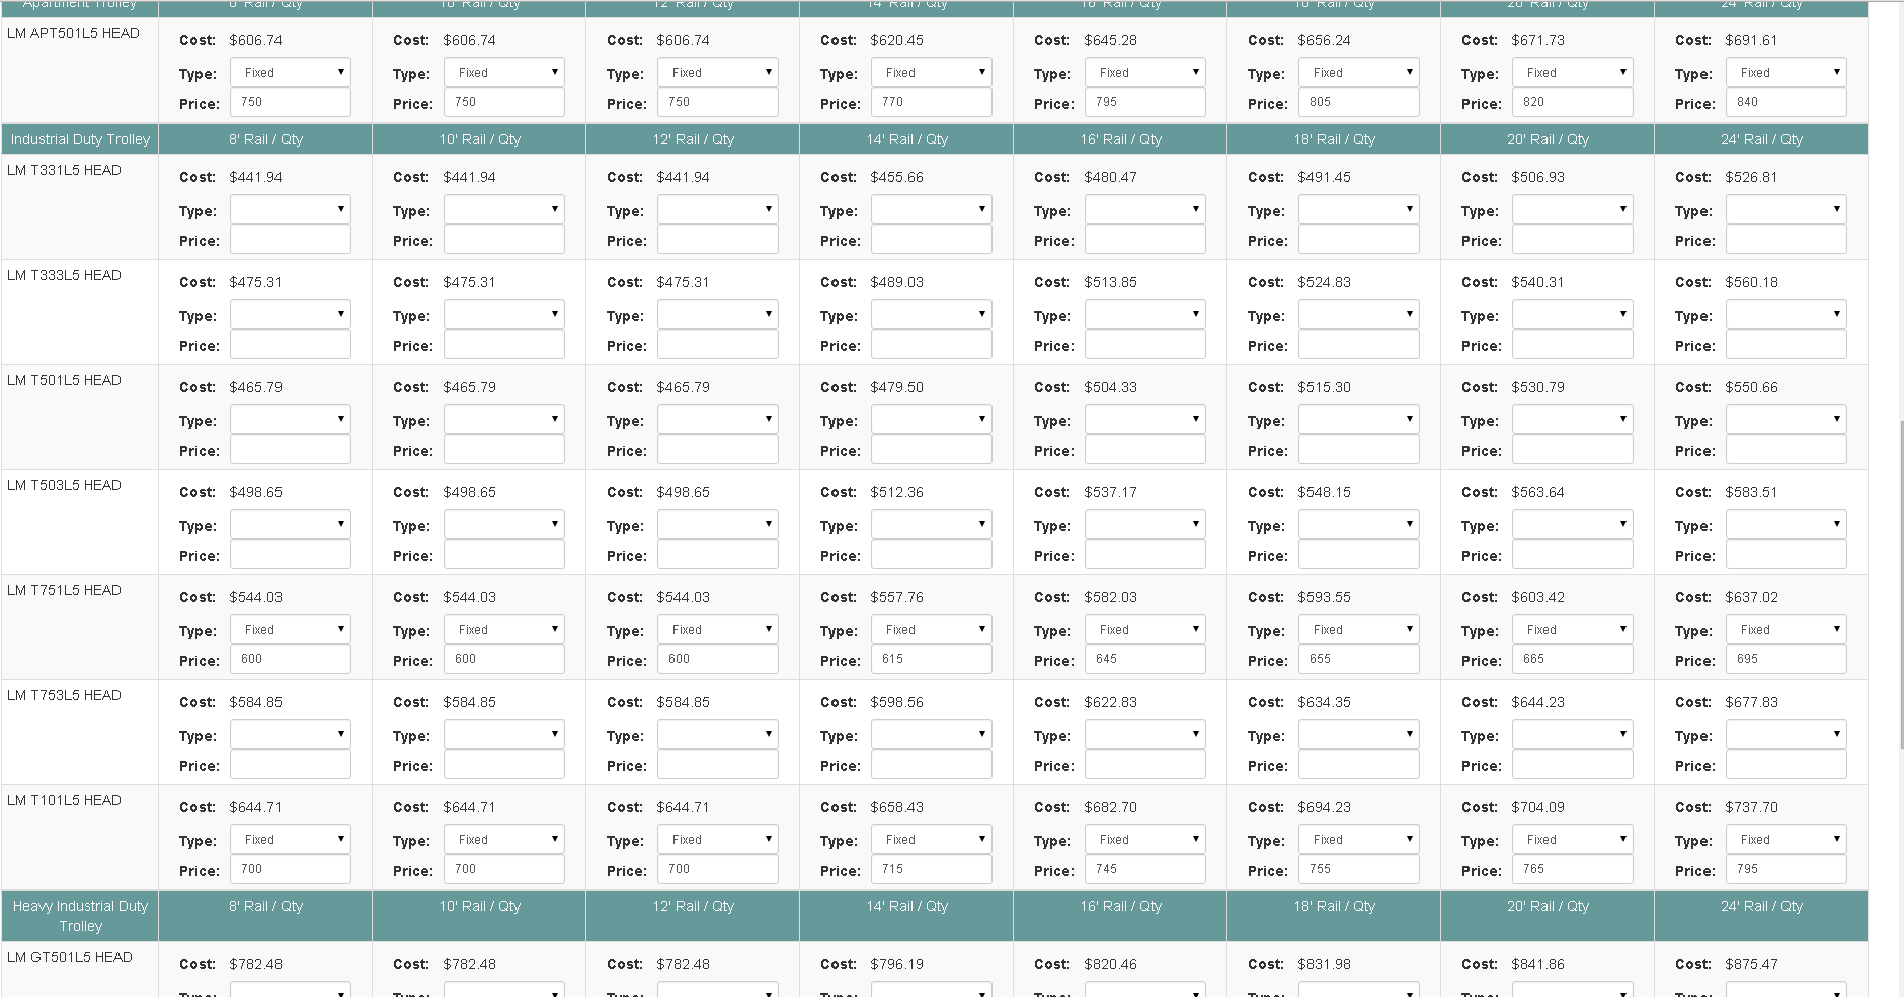Open Type dropdown for LM T501L5 HEAD 10' Rail
The image size is (1904, 997).
[504, 419]
